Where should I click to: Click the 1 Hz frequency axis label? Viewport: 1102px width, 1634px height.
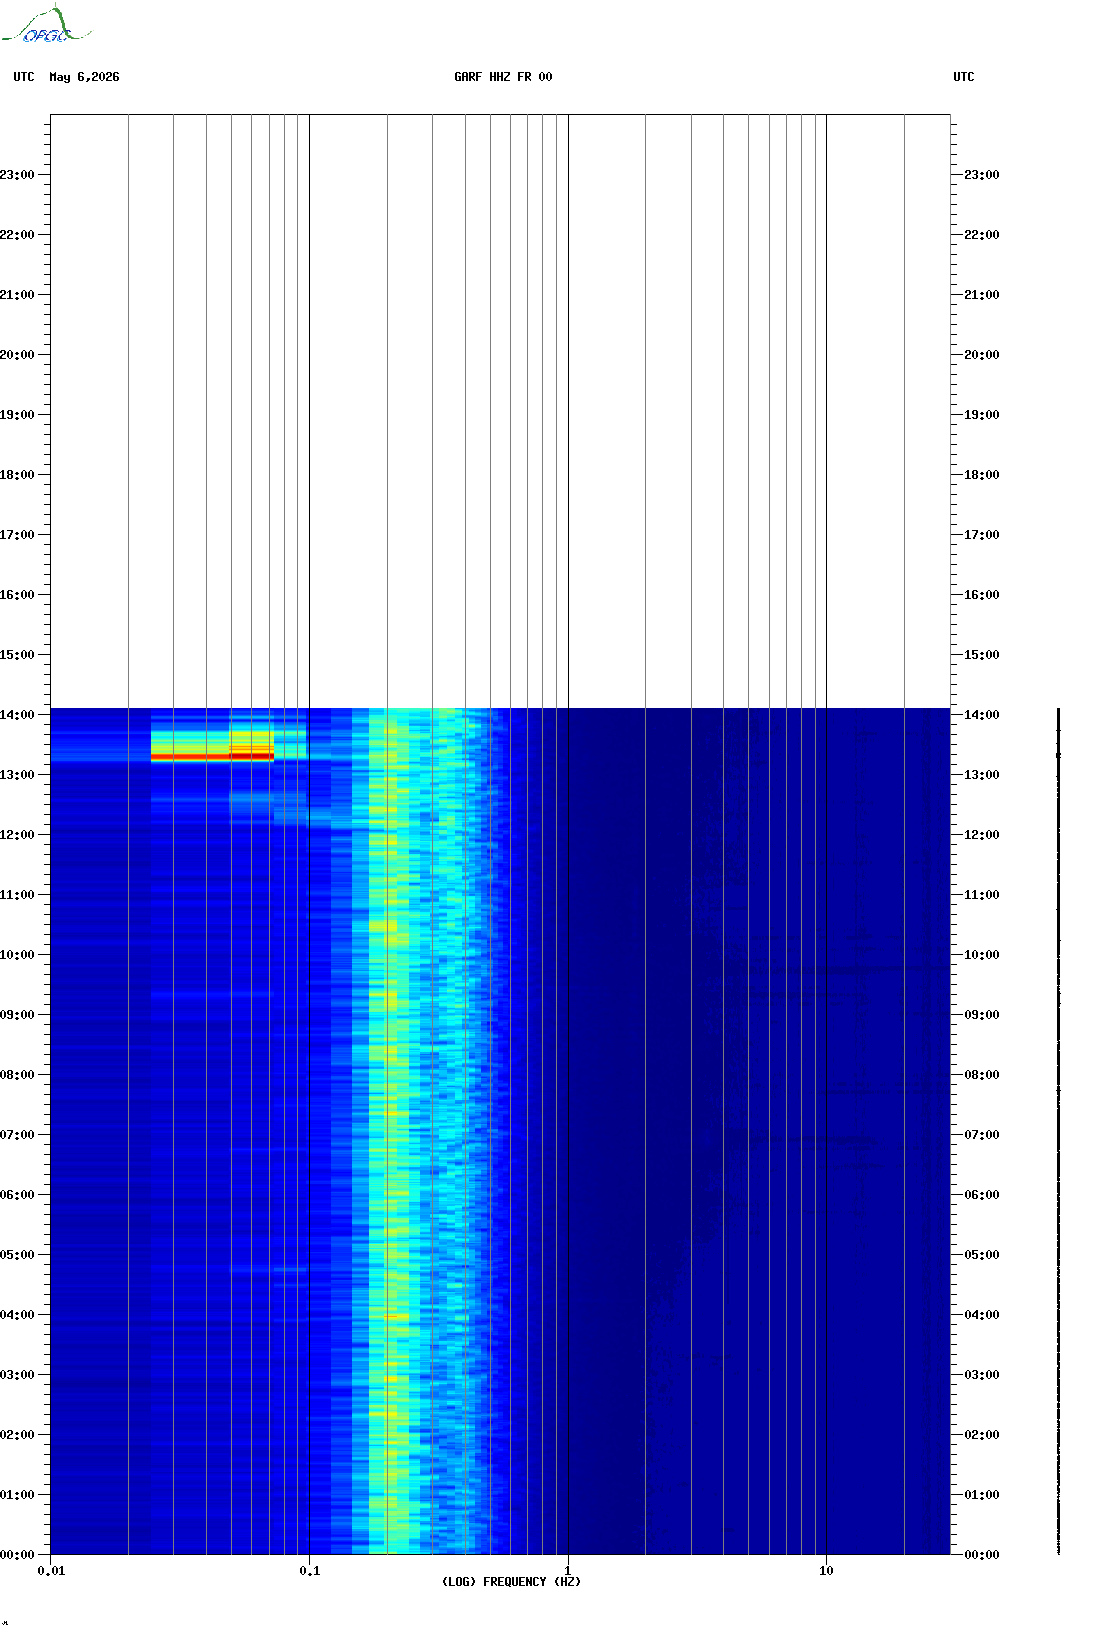click(x=568, y=1571)
